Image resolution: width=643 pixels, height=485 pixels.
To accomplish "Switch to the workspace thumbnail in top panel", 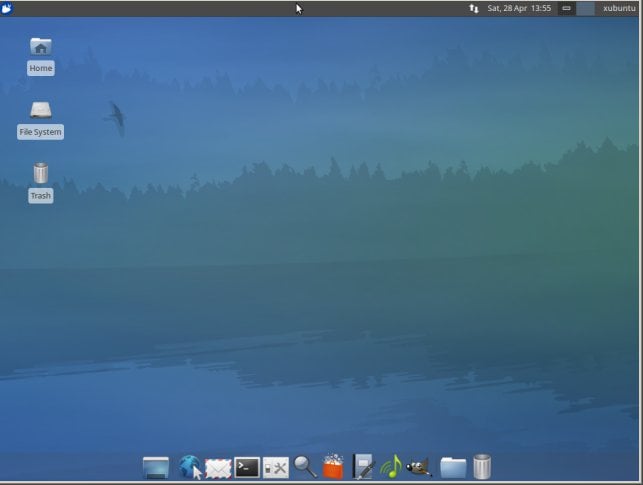I will (585, 8).
